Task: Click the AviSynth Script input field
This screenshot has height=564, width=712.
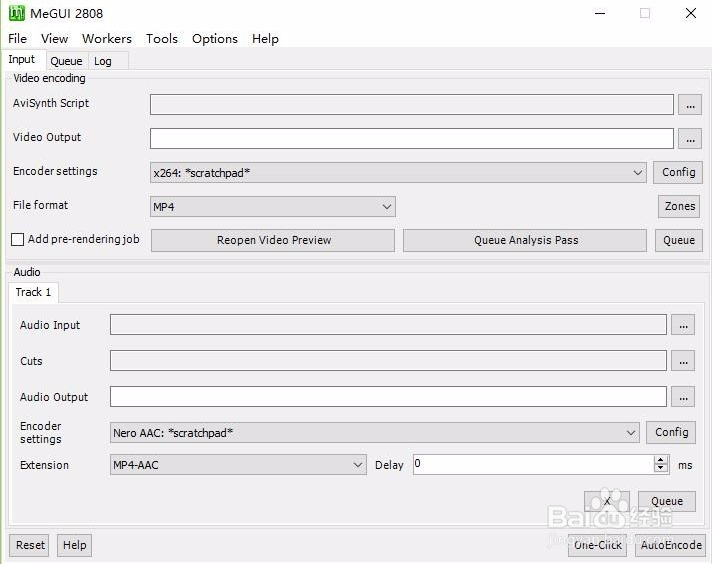Action: click(411, 105)
